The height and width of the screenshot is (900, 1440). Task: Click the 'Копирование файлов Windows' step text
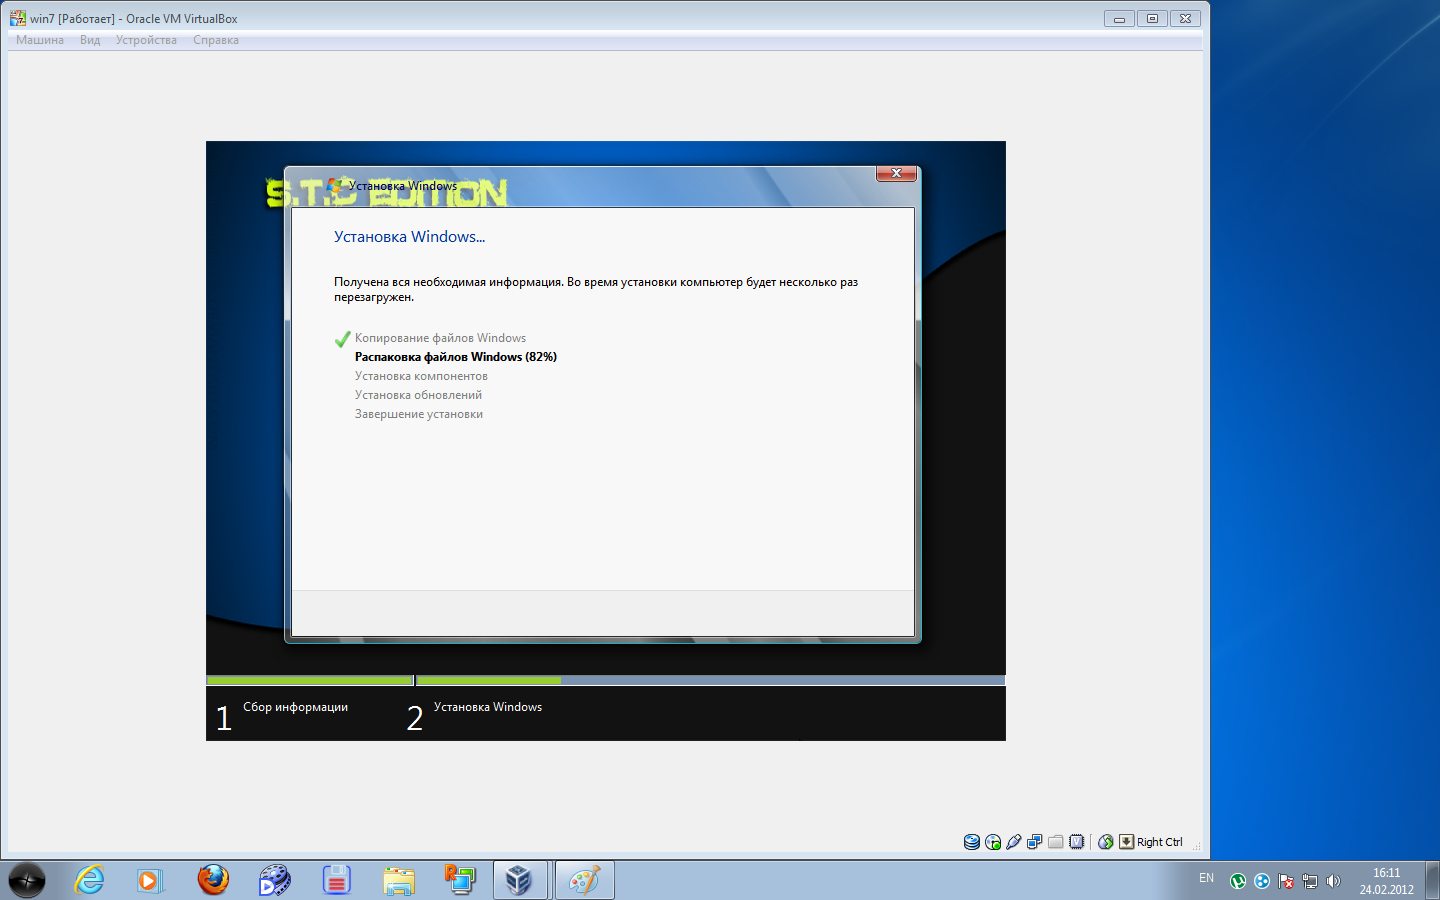click(x=440, y=338)
